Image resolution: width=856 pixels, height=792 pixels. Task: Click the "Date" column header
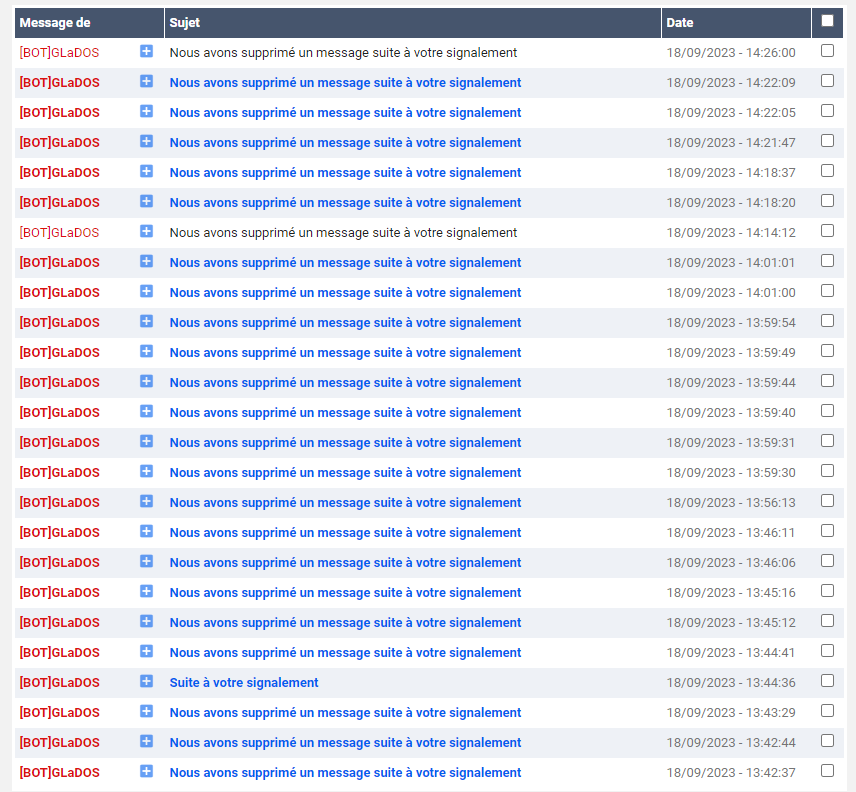coord(680,22)
